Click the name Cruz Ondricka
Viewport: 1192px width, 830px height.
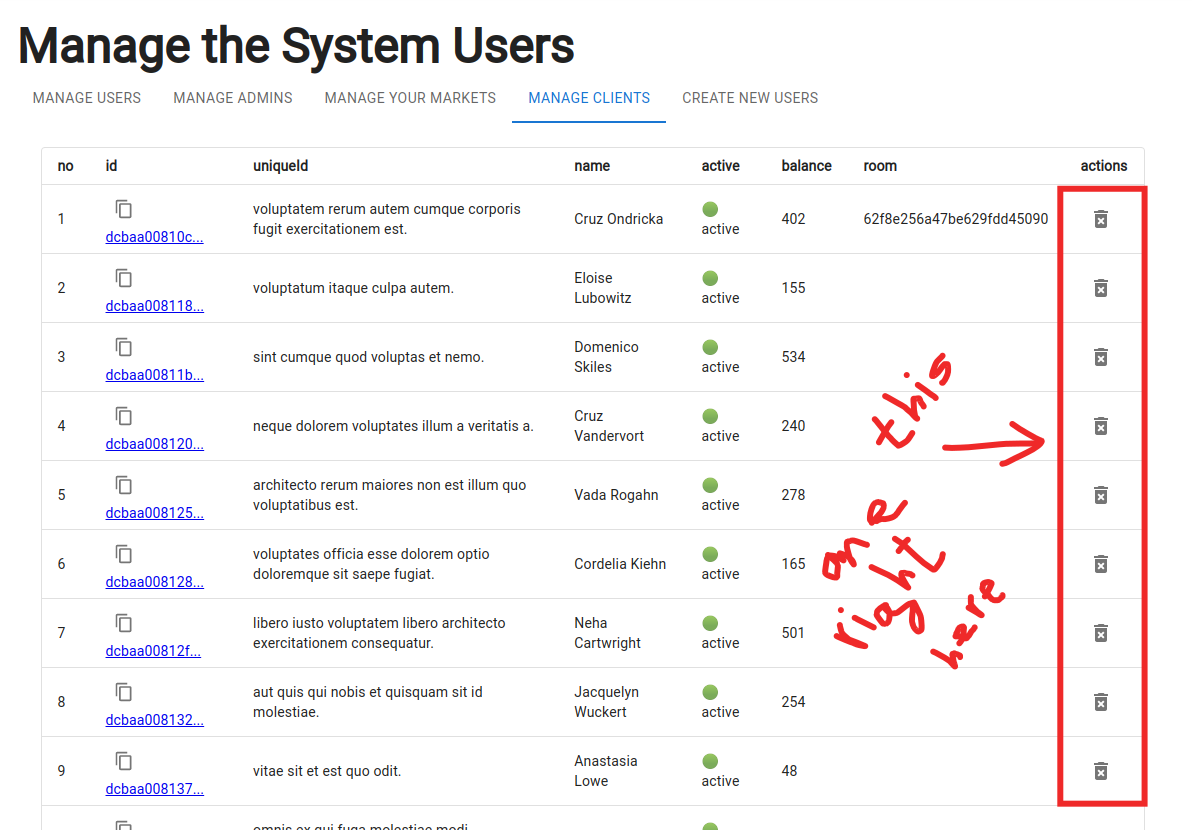tap(619, 219)
